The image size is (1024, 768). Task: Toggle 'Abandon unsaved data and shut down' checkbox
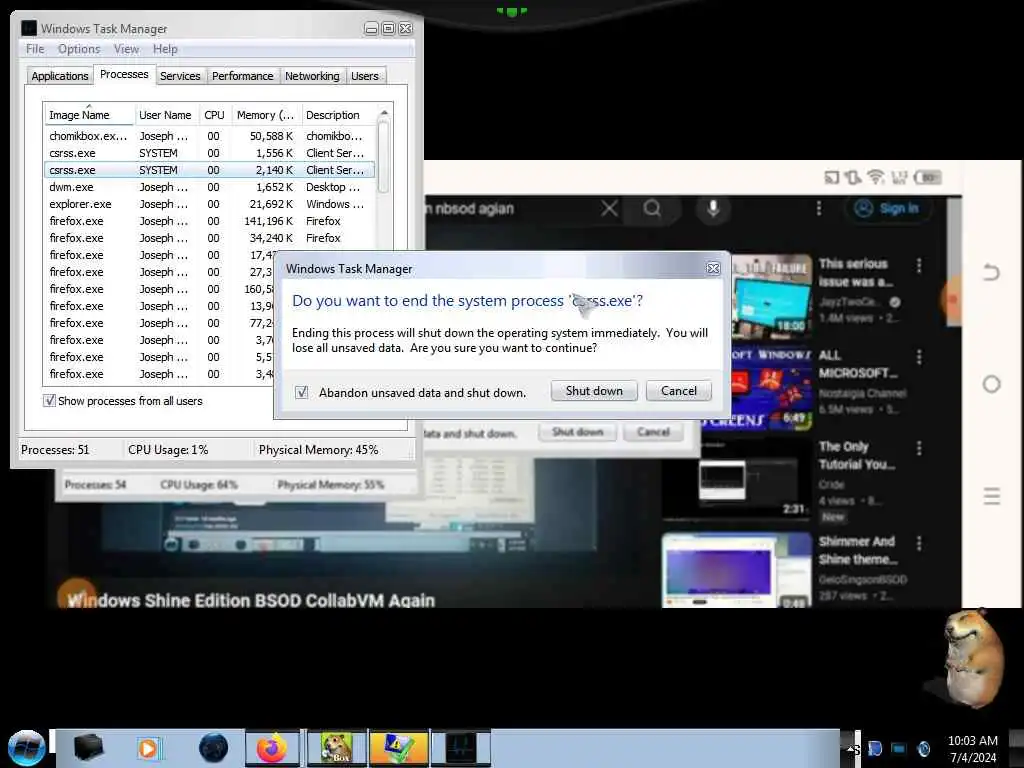click(x=301, y=392)
